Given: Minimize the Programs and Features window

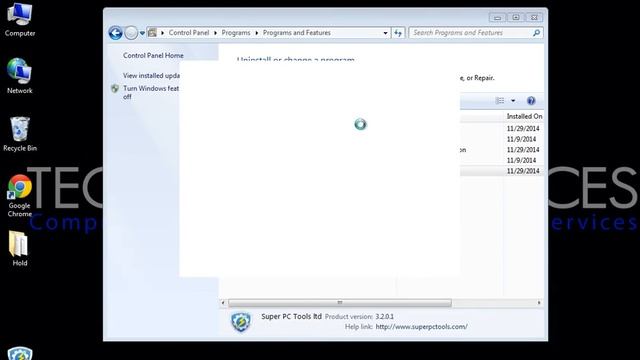Looking at the screenshot, I should coord(497,18).
